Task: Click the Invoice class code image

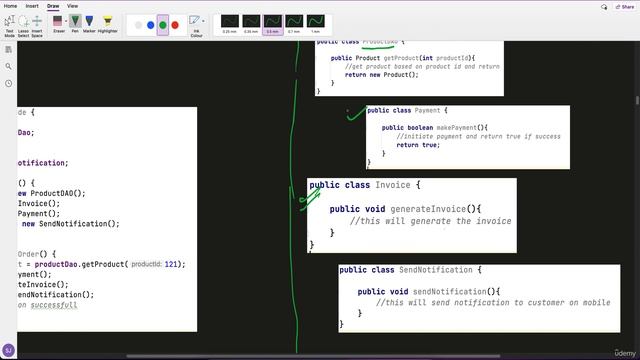Action: [x=412, y=216]
